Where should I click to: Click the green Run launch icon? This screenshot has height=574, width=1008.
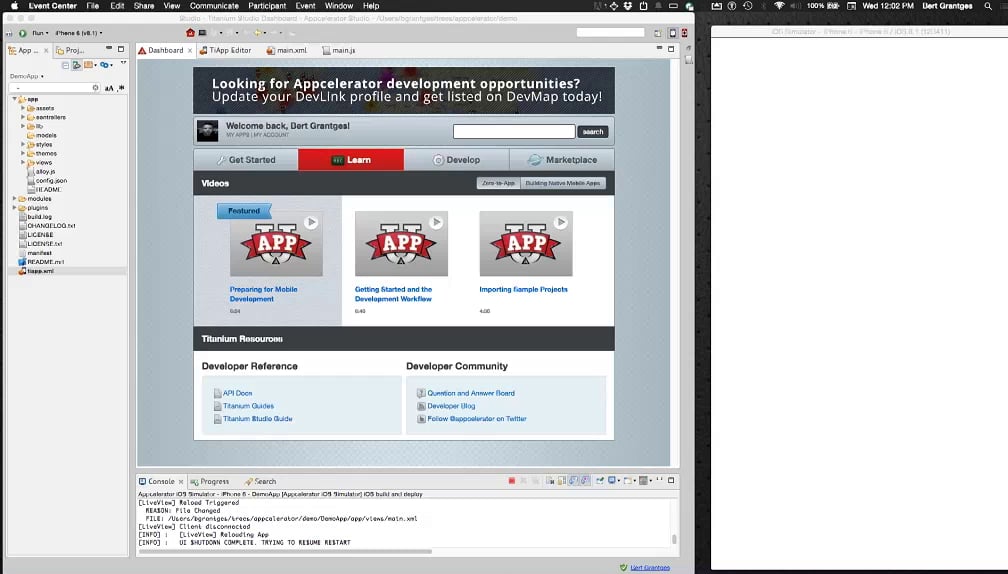click(22, 33)
